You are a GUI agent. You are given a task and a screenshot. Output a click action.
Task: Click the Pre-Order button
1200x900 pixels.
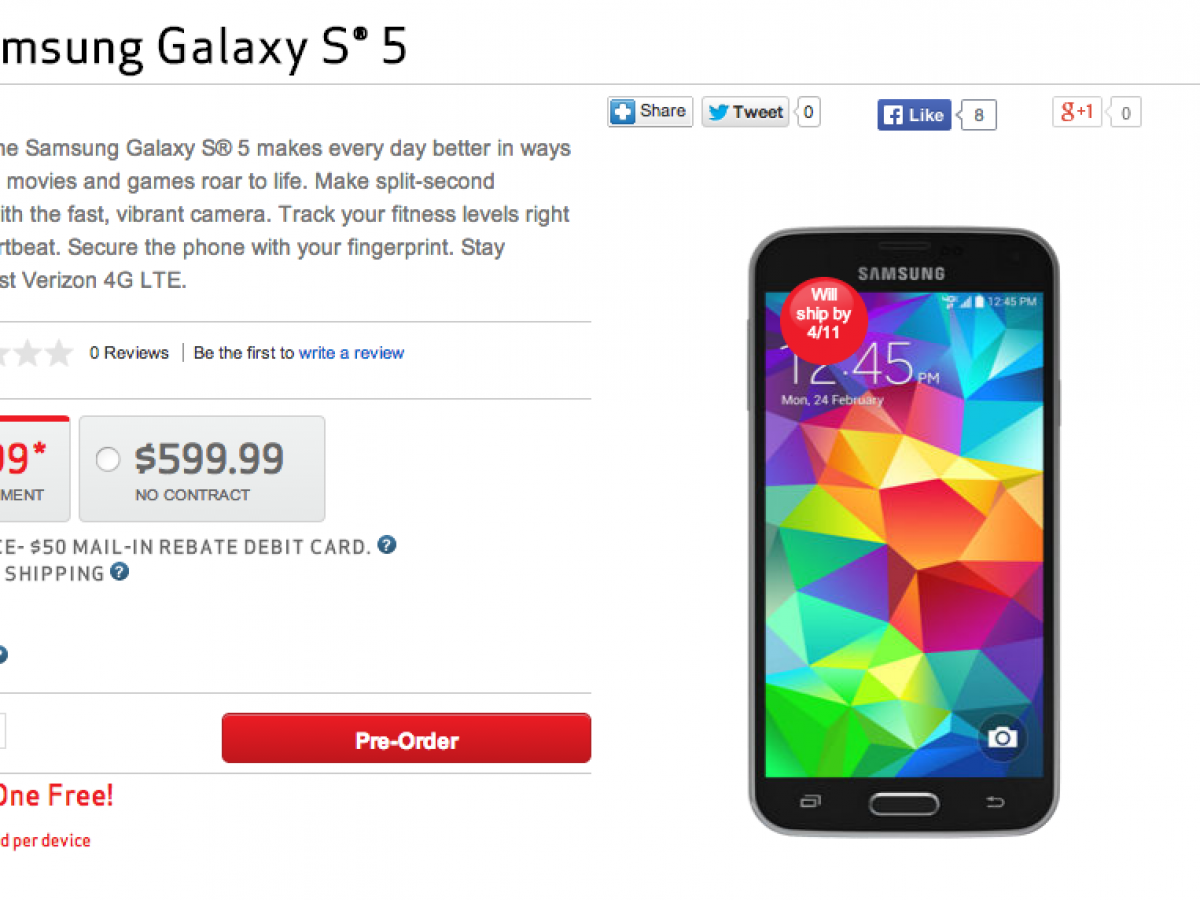coord(406,740)
